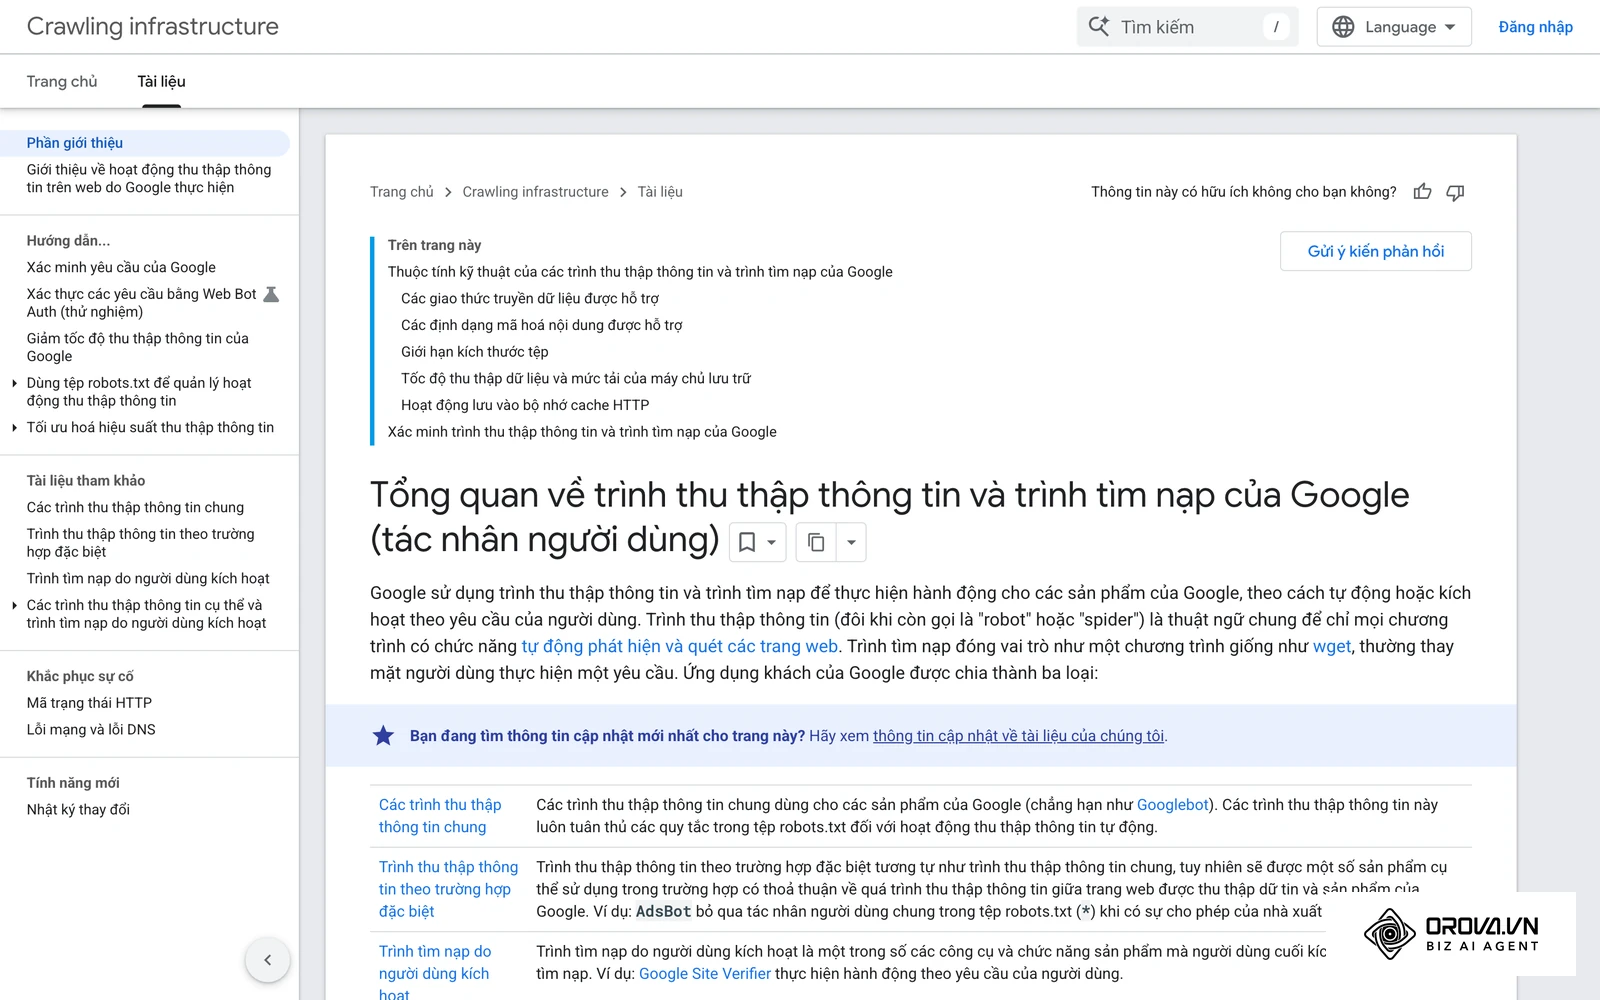Select Phần giới thiệu in the sidebar
Viewport: 1600px width, 1000px height.
(x=145, y=143)
